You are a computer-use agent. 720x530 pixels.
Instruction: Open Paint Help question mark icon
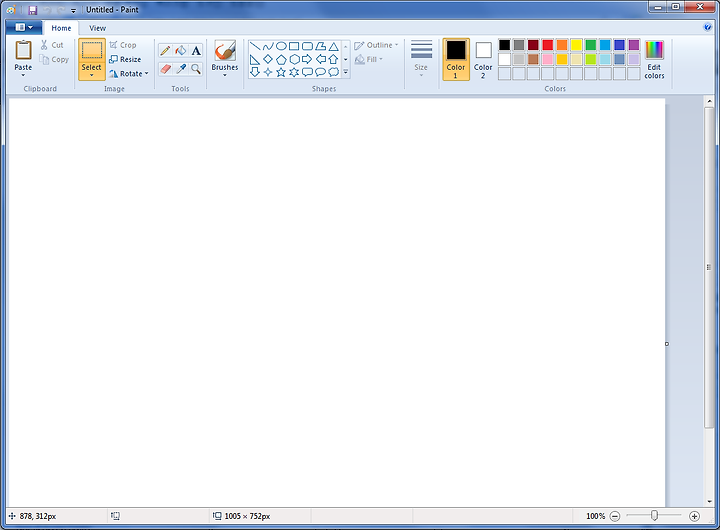(708, 27)
